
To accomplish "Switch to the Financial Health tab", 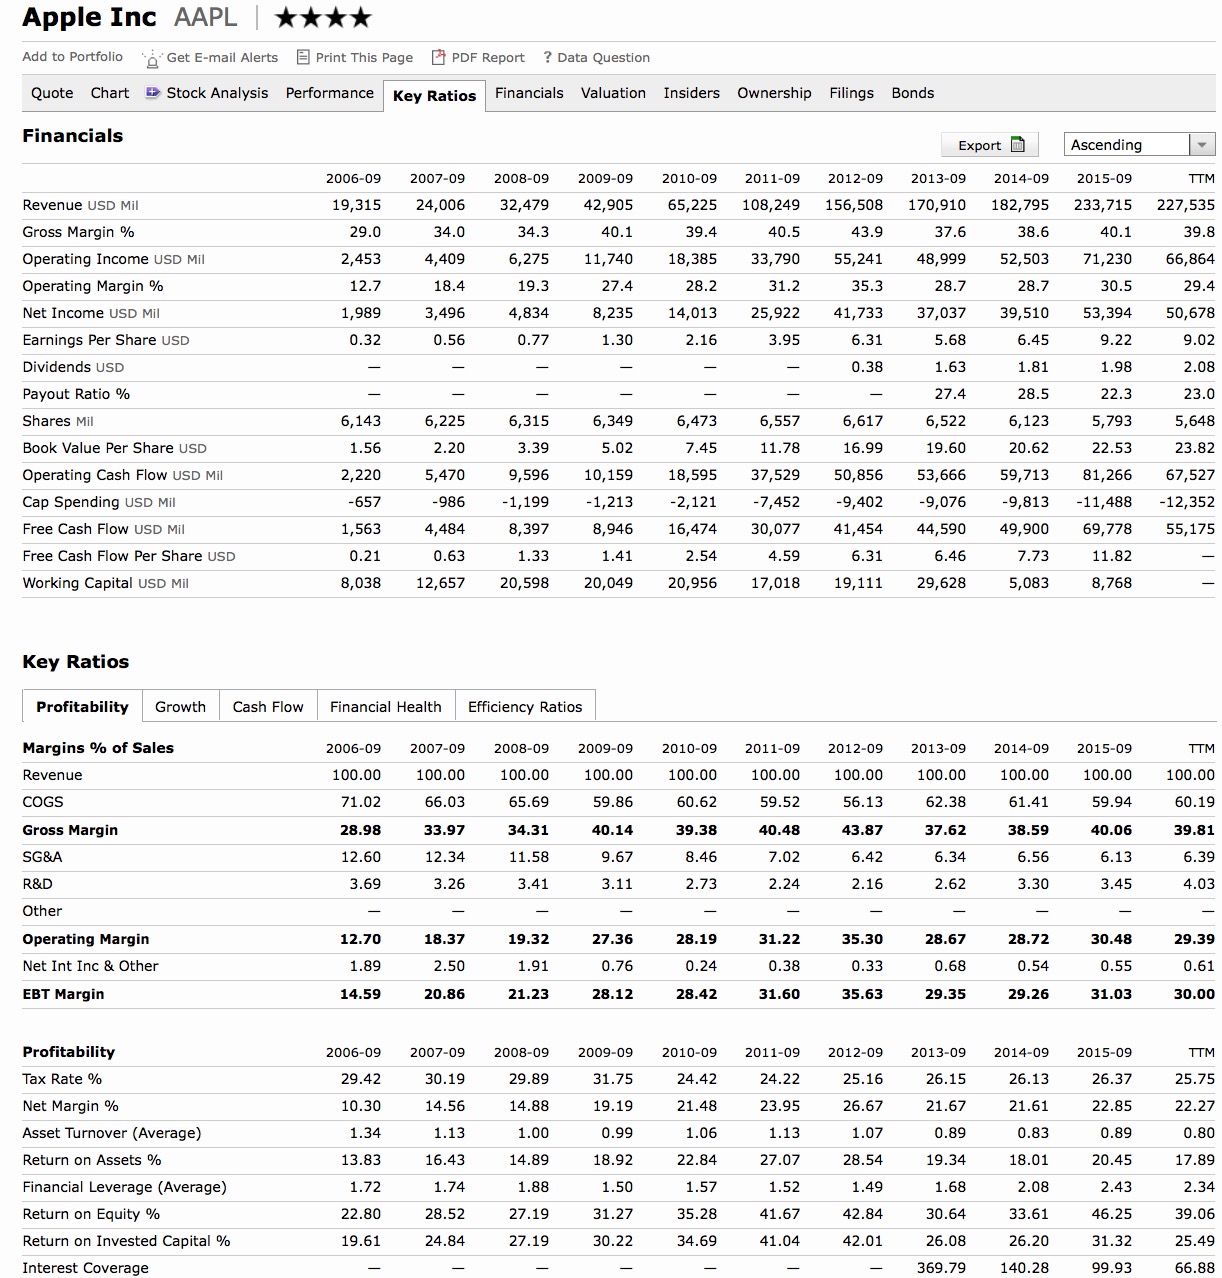I will pyautogui.click(x=386, y=706).
